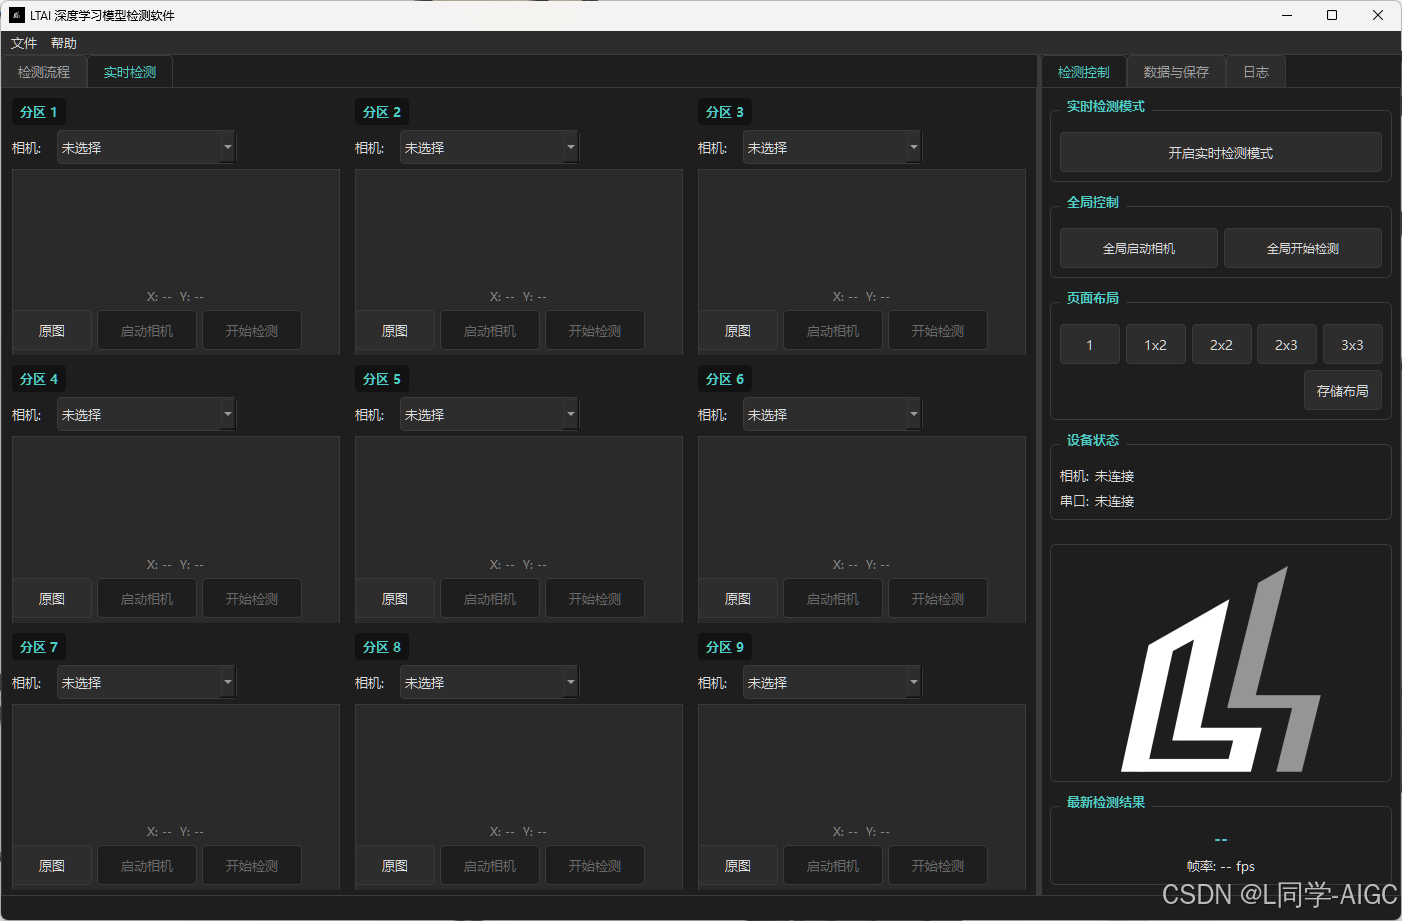Click 原图 button in 分区 5

tap(395, 599)
